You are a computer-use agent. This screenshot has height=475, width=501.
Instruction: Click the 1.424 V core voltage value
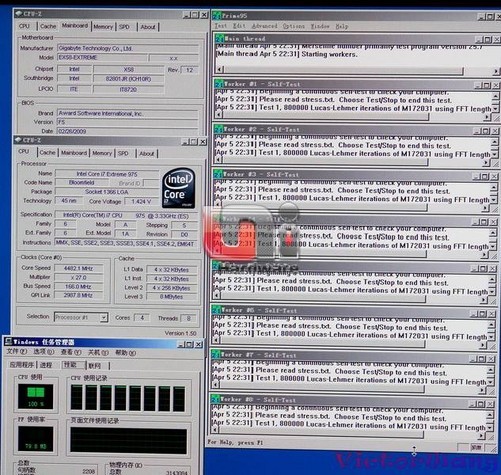(141, 201)
